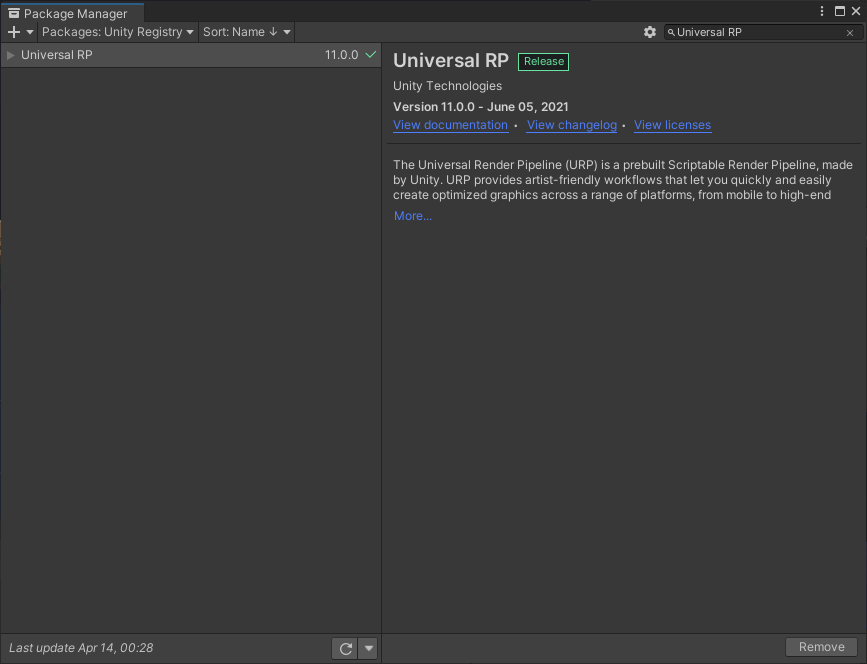Click the Unity Technologies author text
This screenshot has height=664, width=867.
click(x=447, y=86)
